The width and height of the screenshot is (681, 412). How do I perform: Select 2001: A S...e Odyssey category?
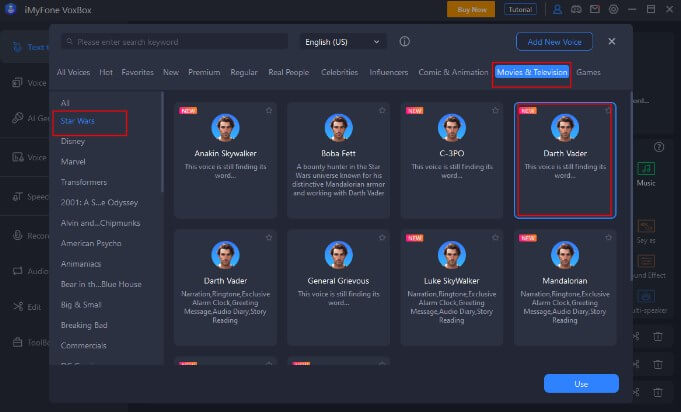(x=99, y=202)
